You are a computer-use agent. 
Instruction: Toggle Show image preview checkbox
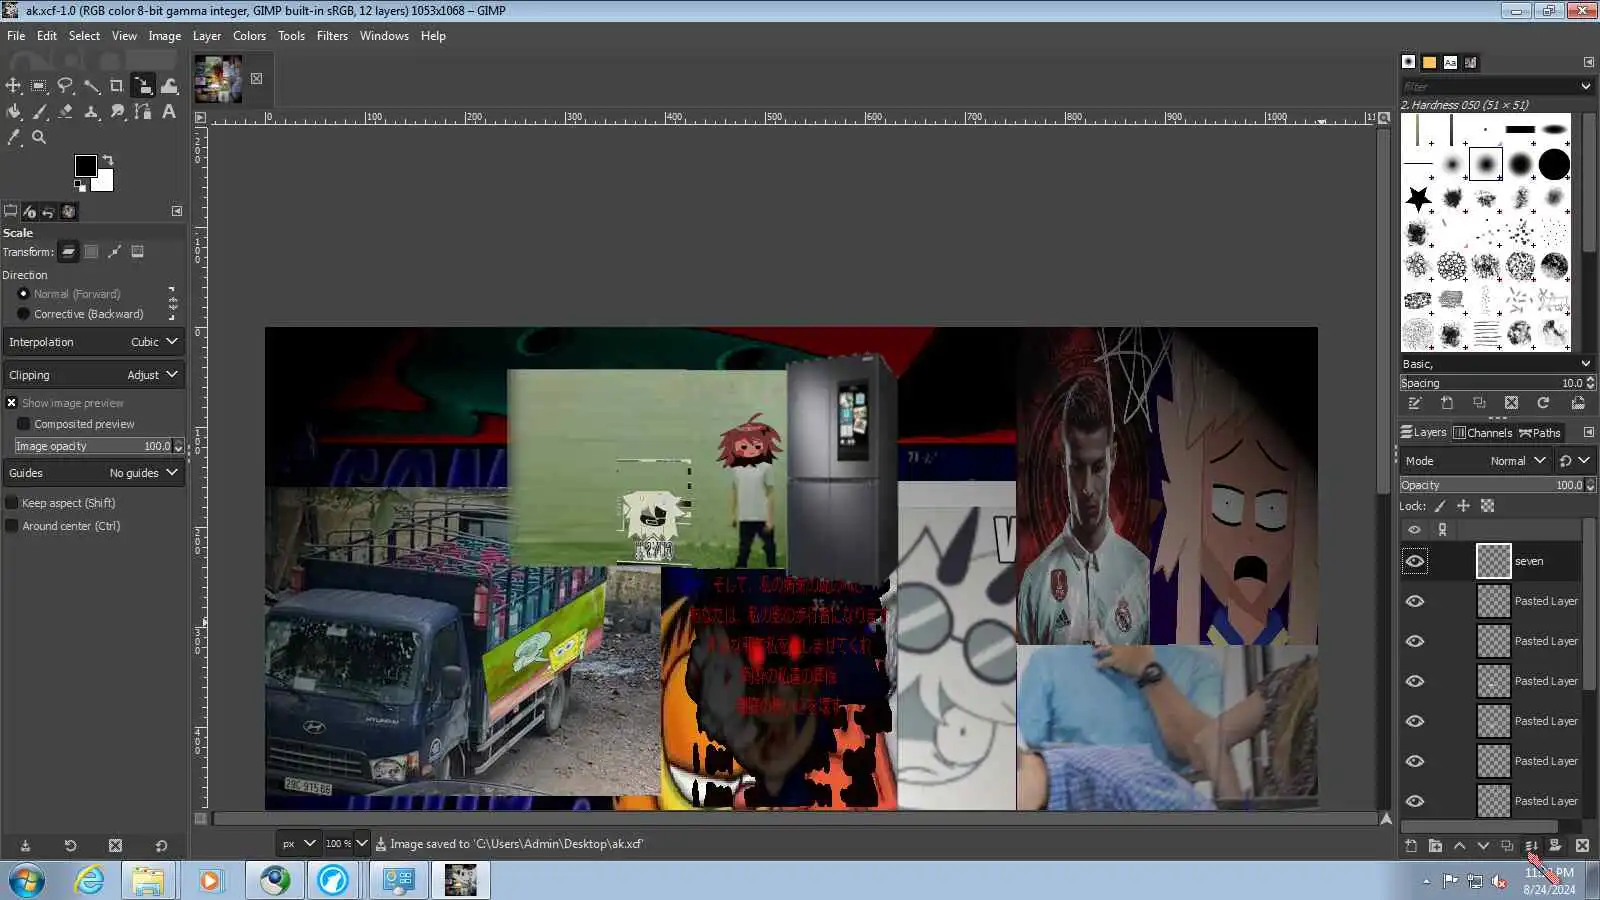point(12,403)
